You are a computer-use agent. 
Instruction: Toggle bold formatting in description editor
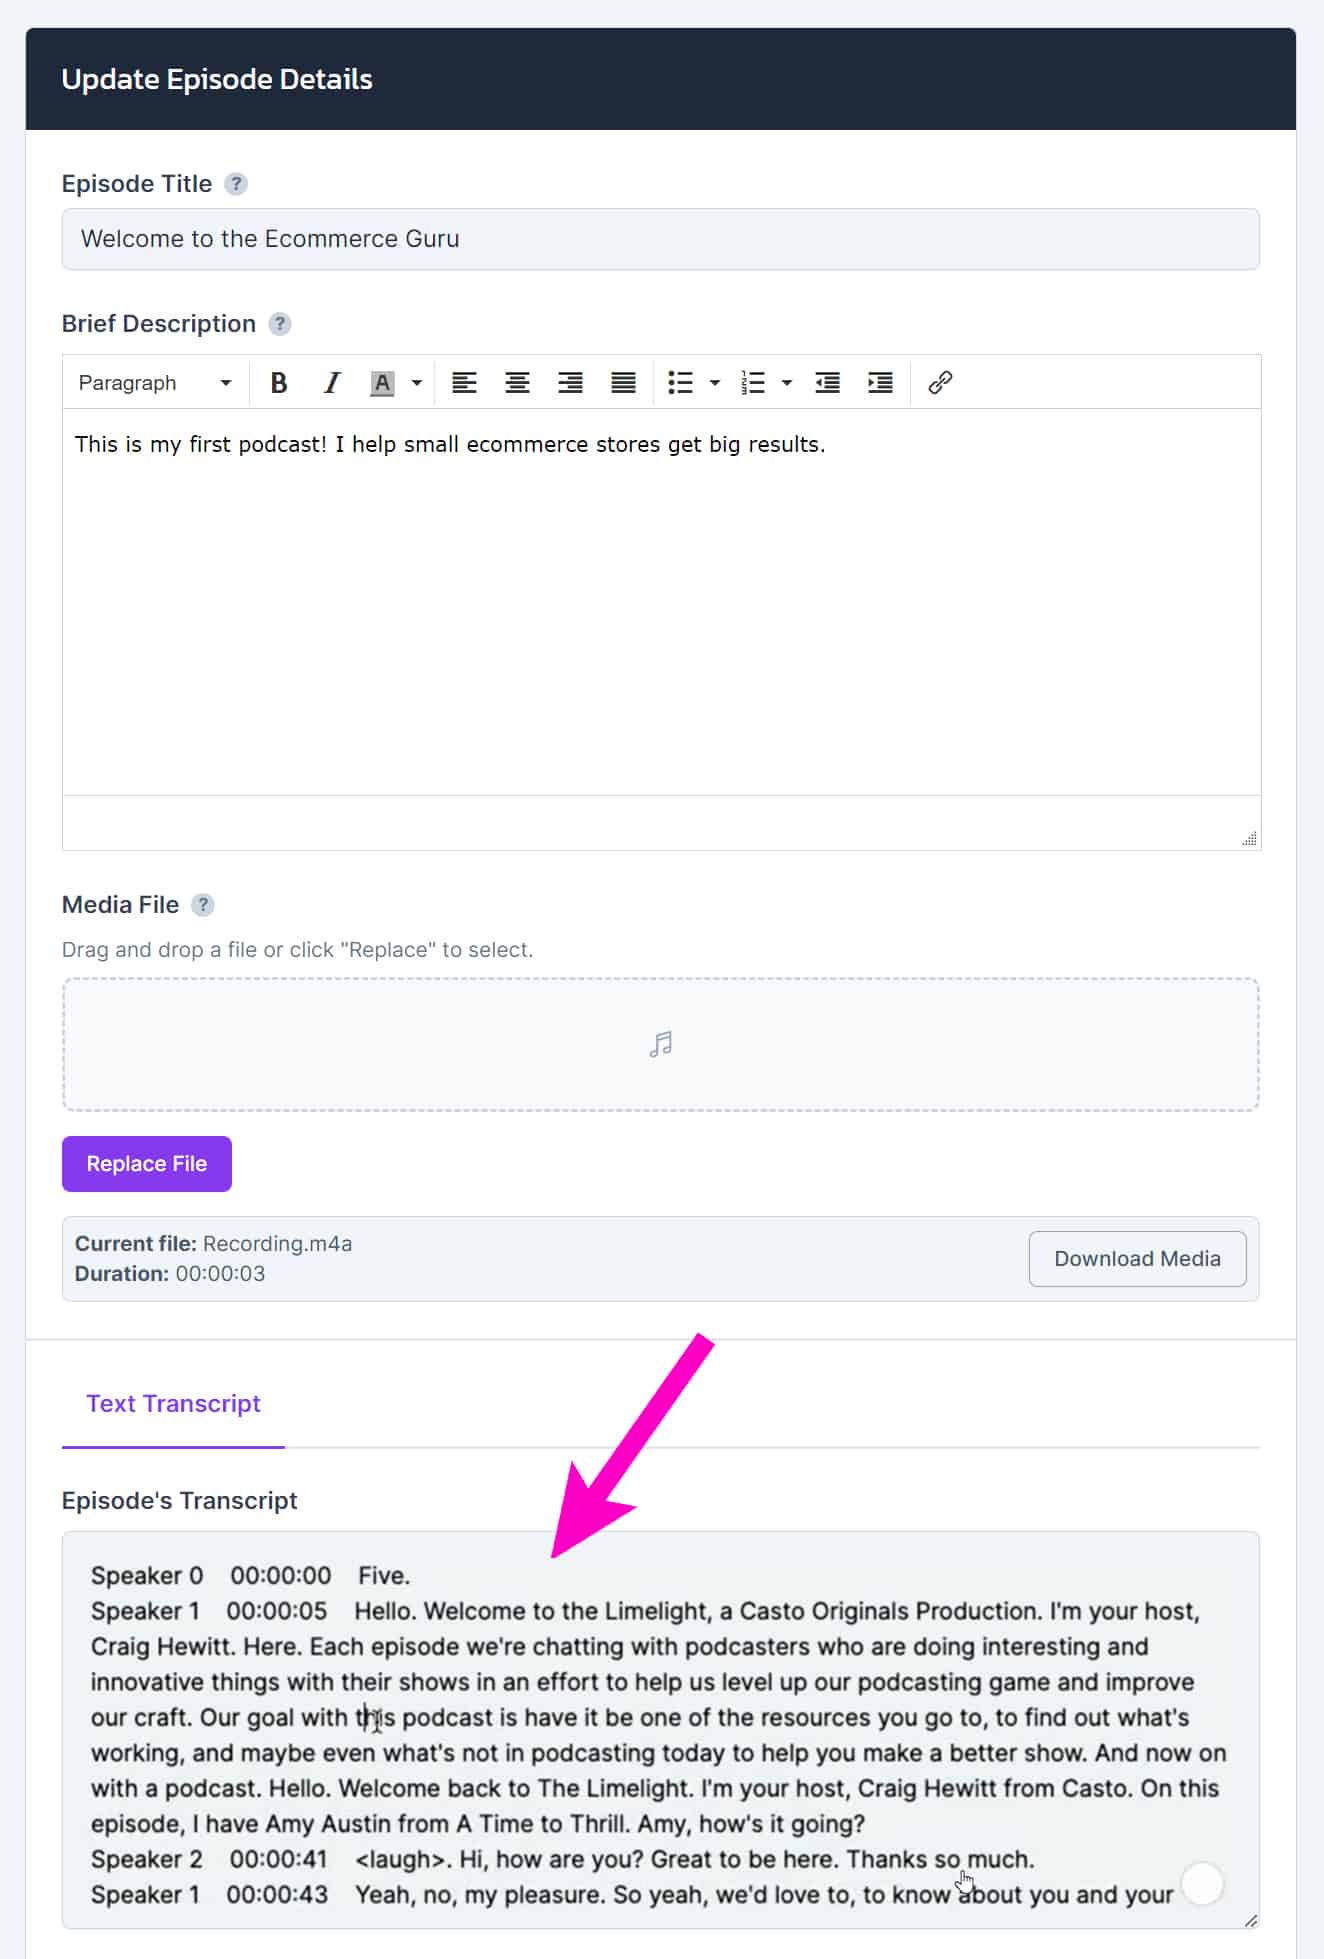pos(279,383)
